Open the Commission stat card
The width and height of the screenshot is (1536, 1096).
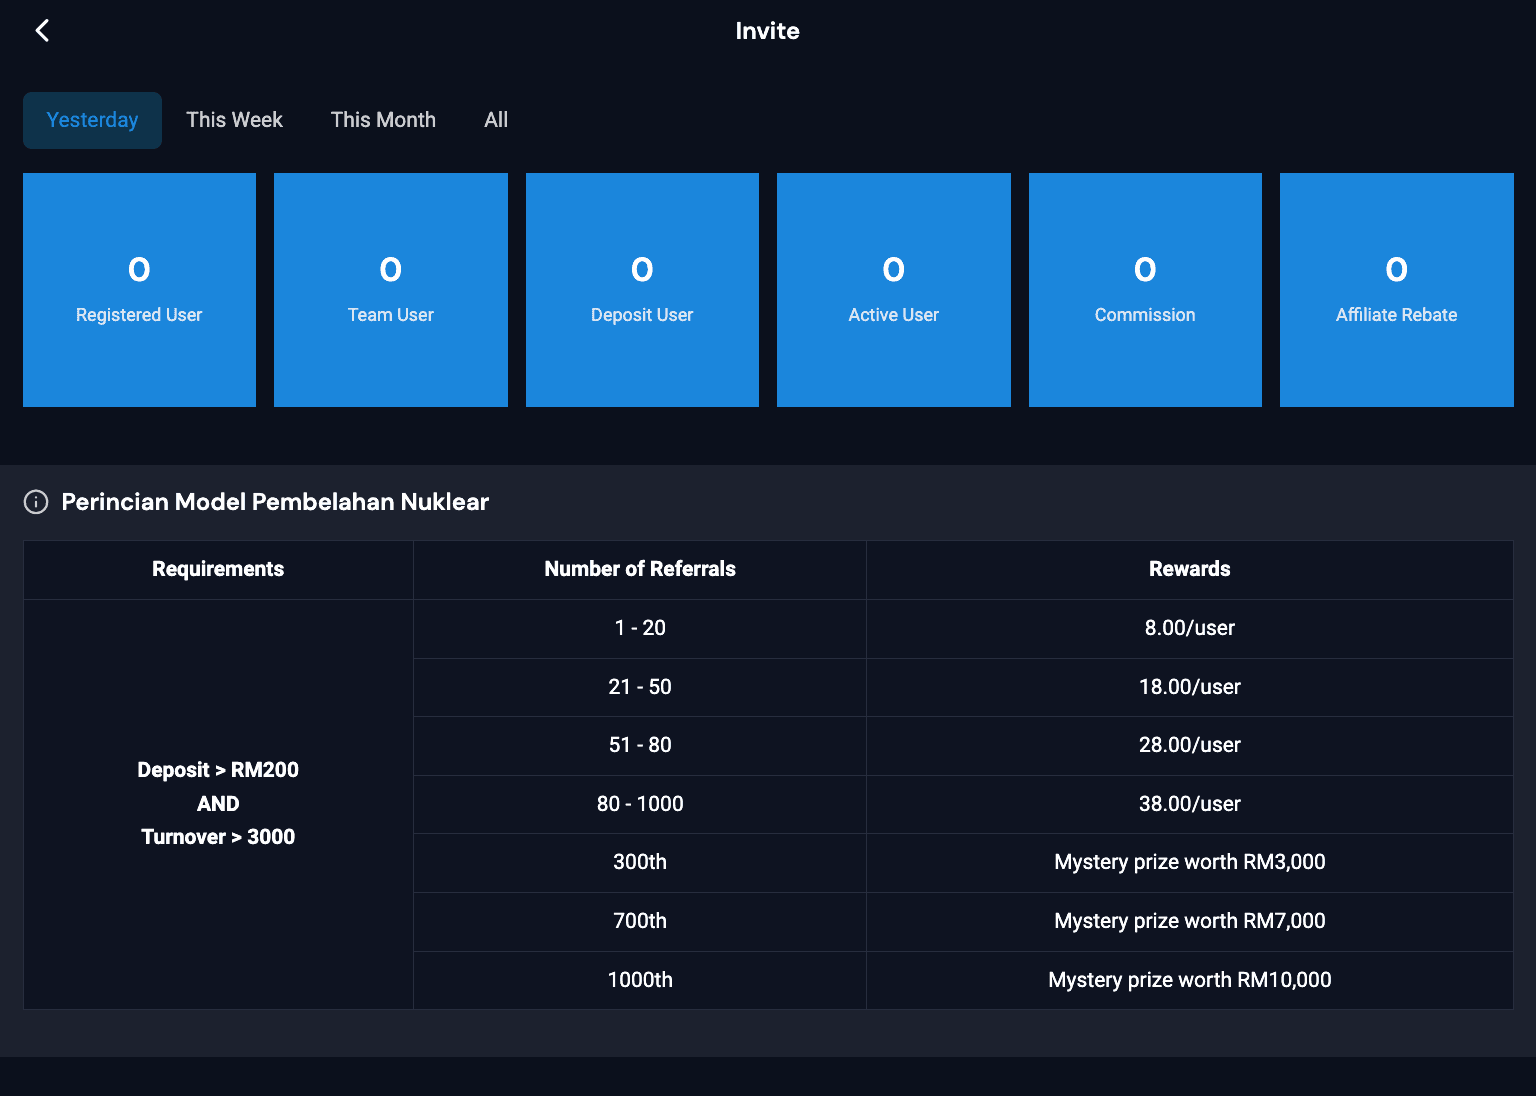(1145, 290)
